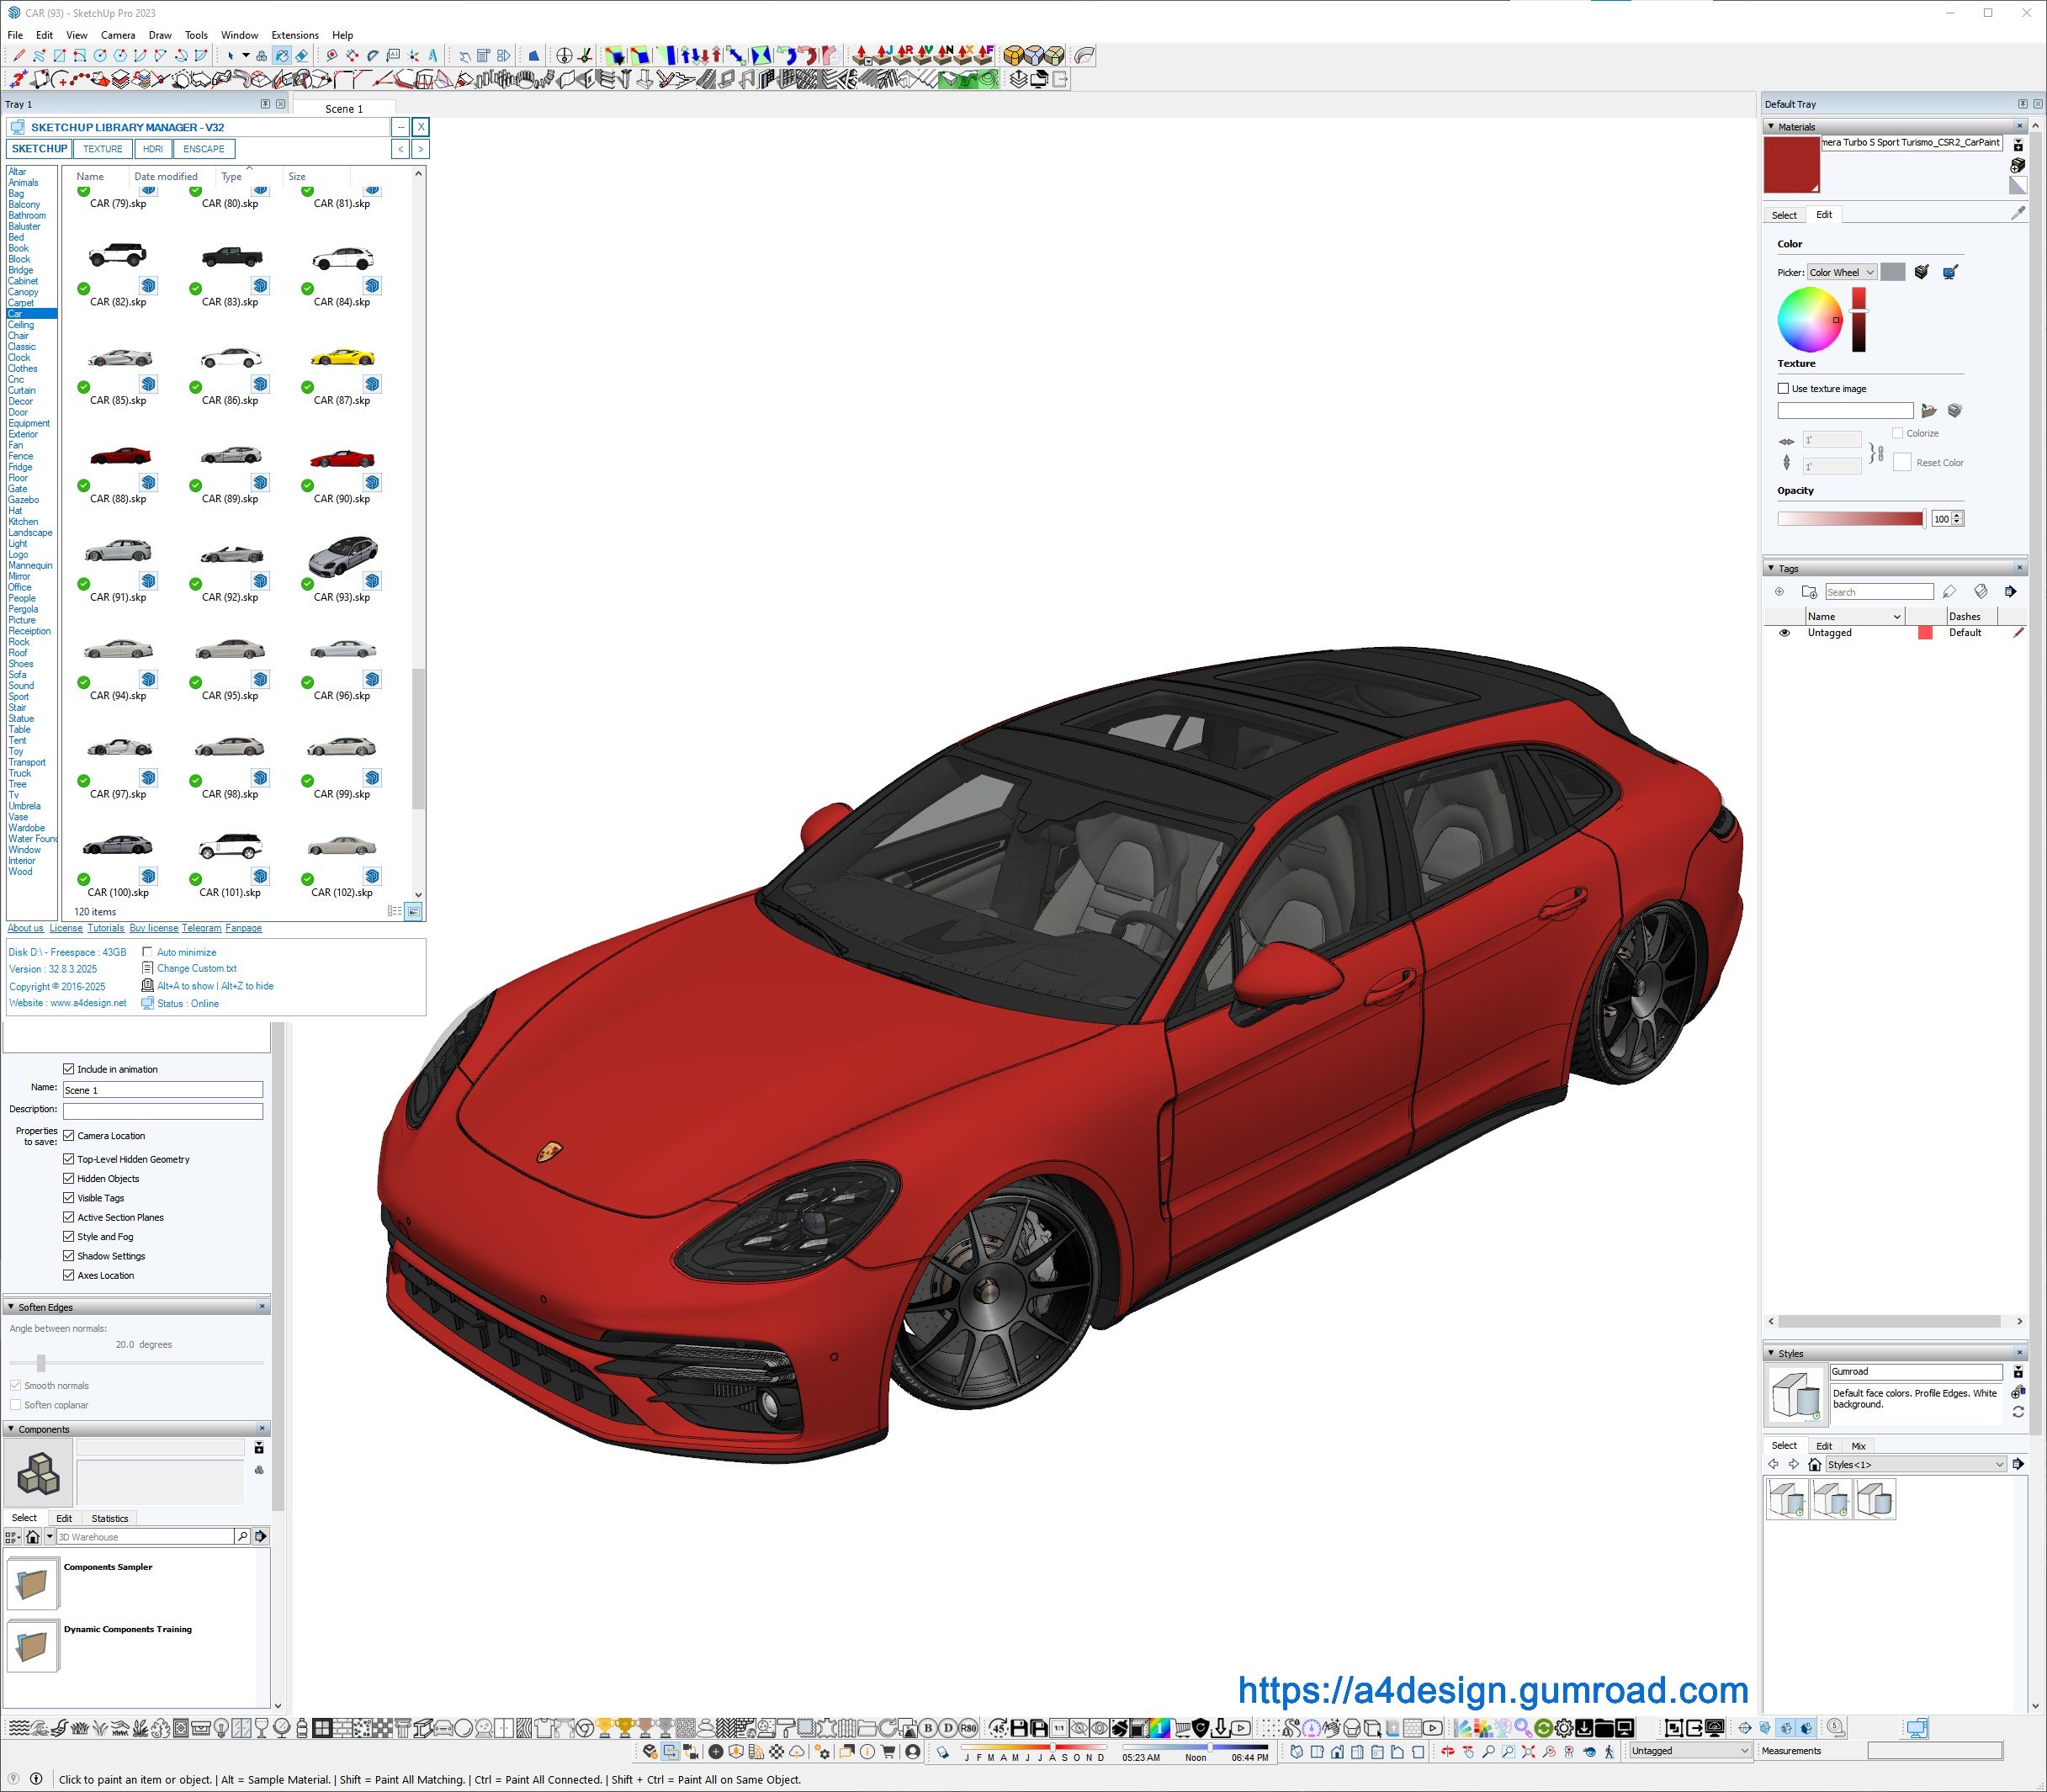Viewport: 2047px width, 1792px height.
Task: Click the eyedropper sample paint icon
Action: click(2018, 213)
